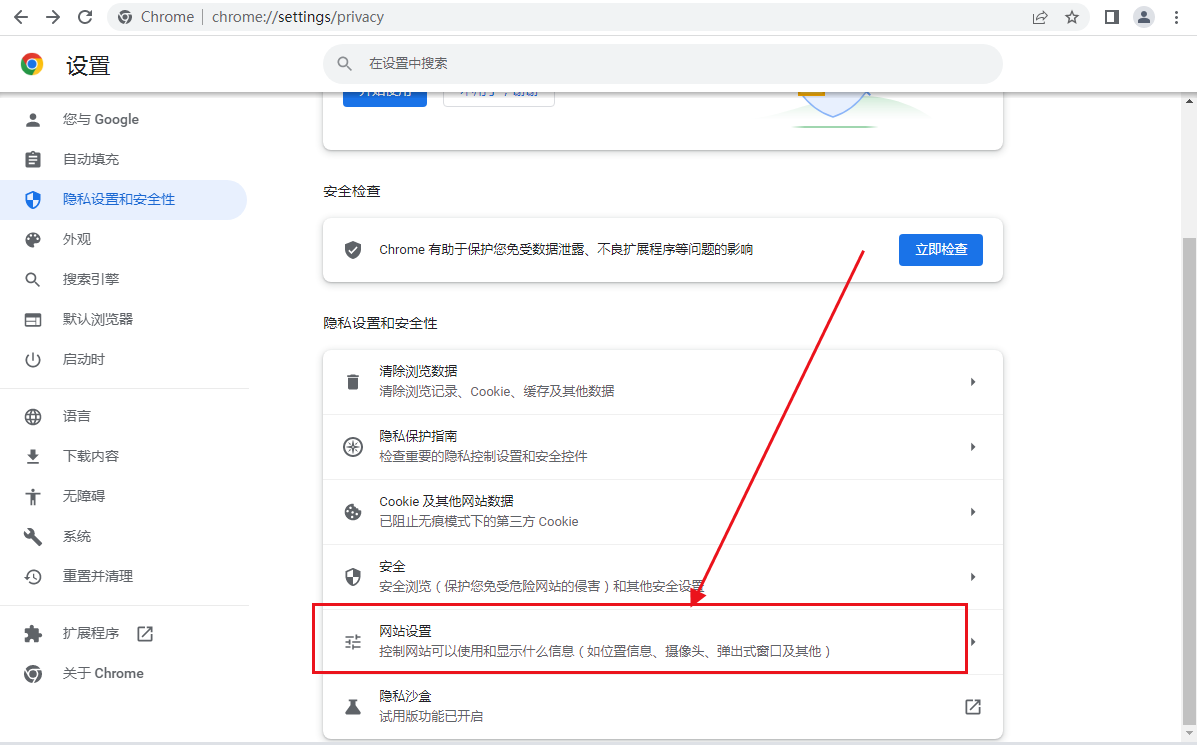
Task: Click external-link icon on 隐私沙盒 row
Action: tap(973, 707)
